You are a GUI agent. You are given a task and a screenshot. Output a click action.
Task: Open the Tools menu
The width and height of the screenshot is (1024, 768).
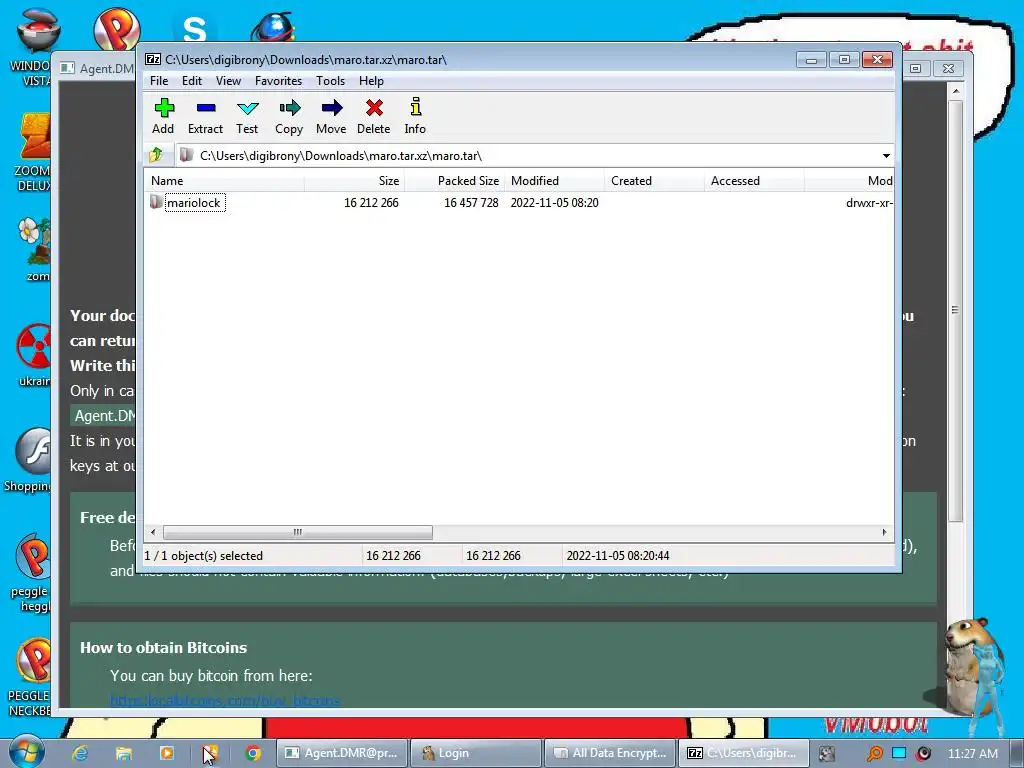point(330,81)
